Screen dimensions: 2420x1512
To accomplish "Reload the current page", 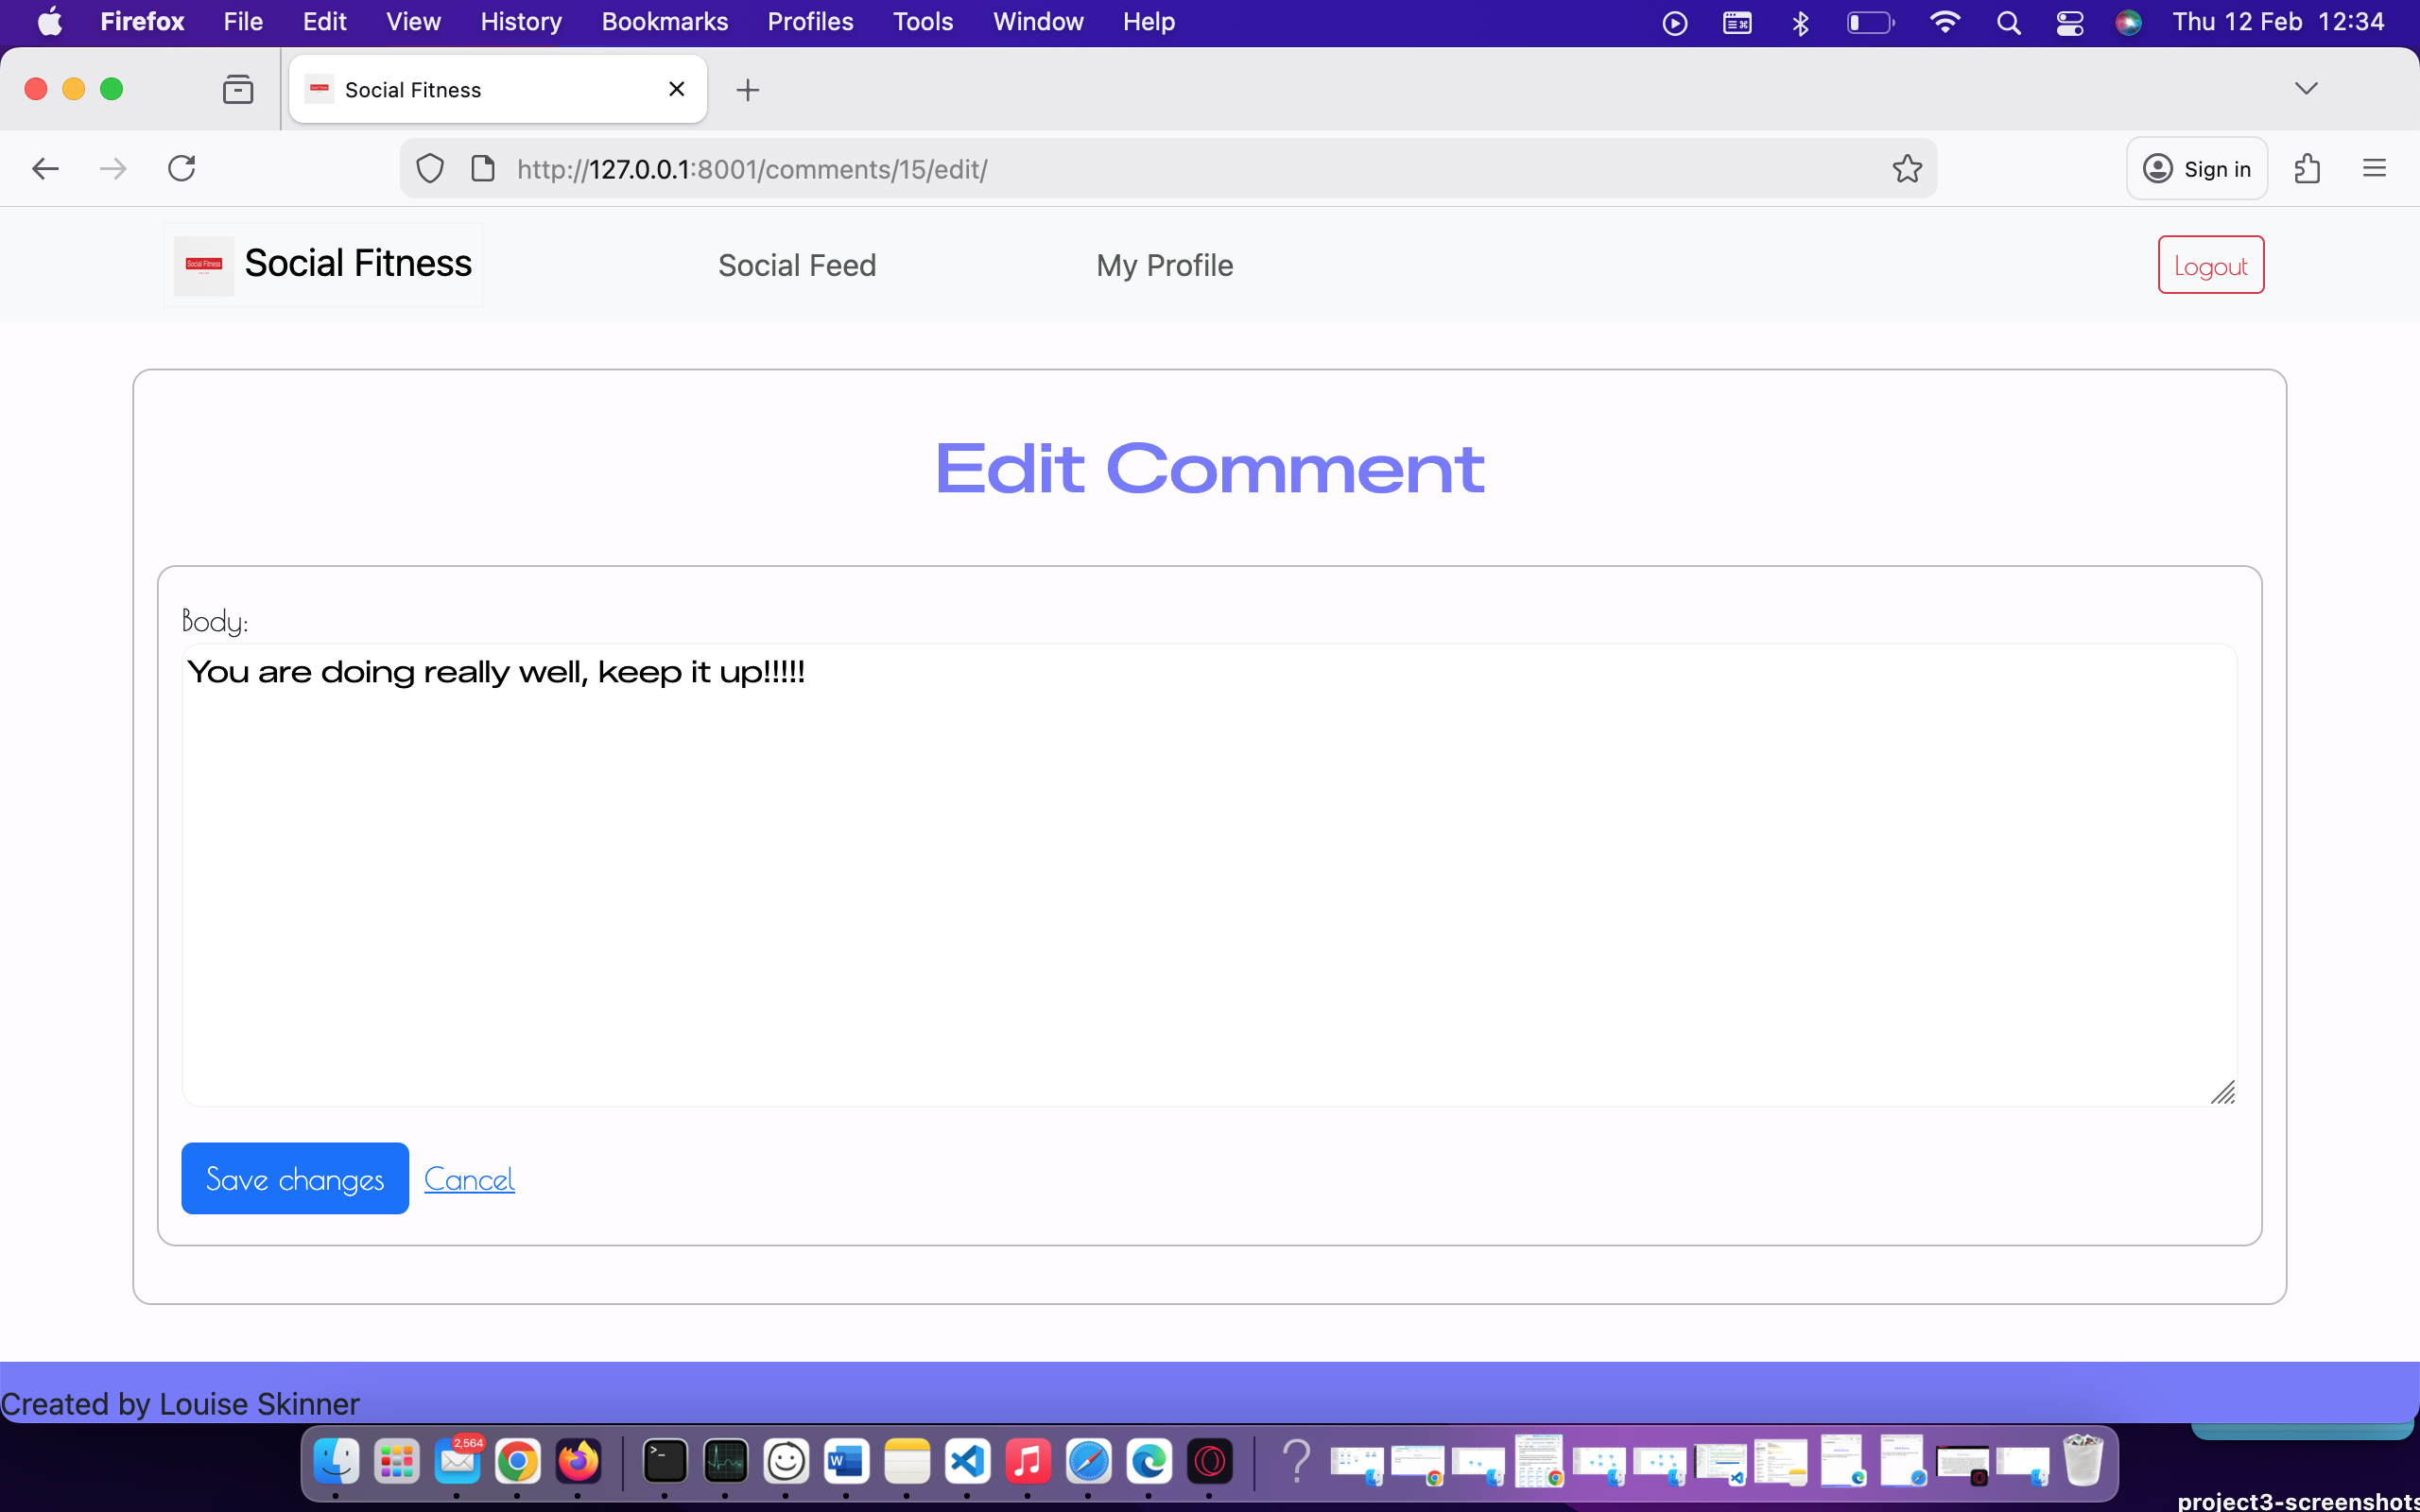I will click(181, 168).
